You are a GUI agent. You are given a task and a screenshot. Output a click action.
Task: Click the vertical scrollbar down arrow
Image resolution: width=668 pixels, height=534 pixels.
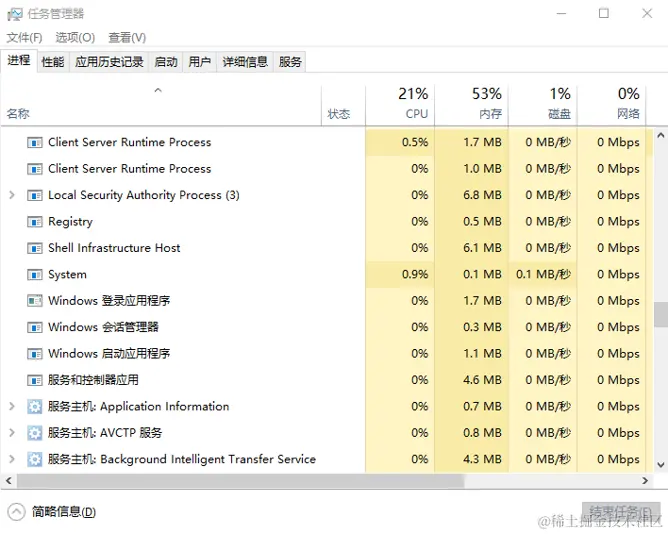click(661, 465)
